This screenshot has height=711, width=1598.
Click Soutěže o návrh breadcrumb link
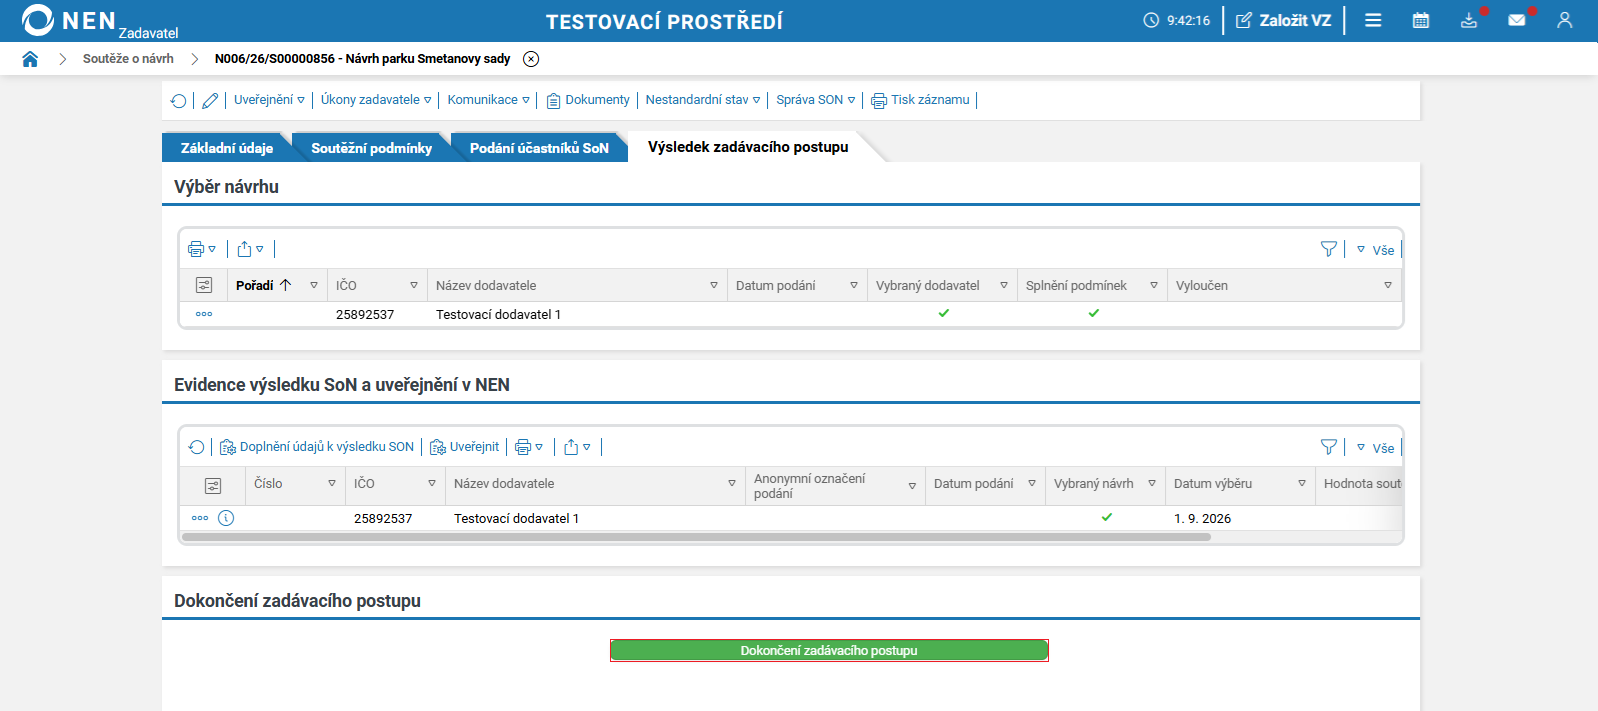tap(128, 59)
